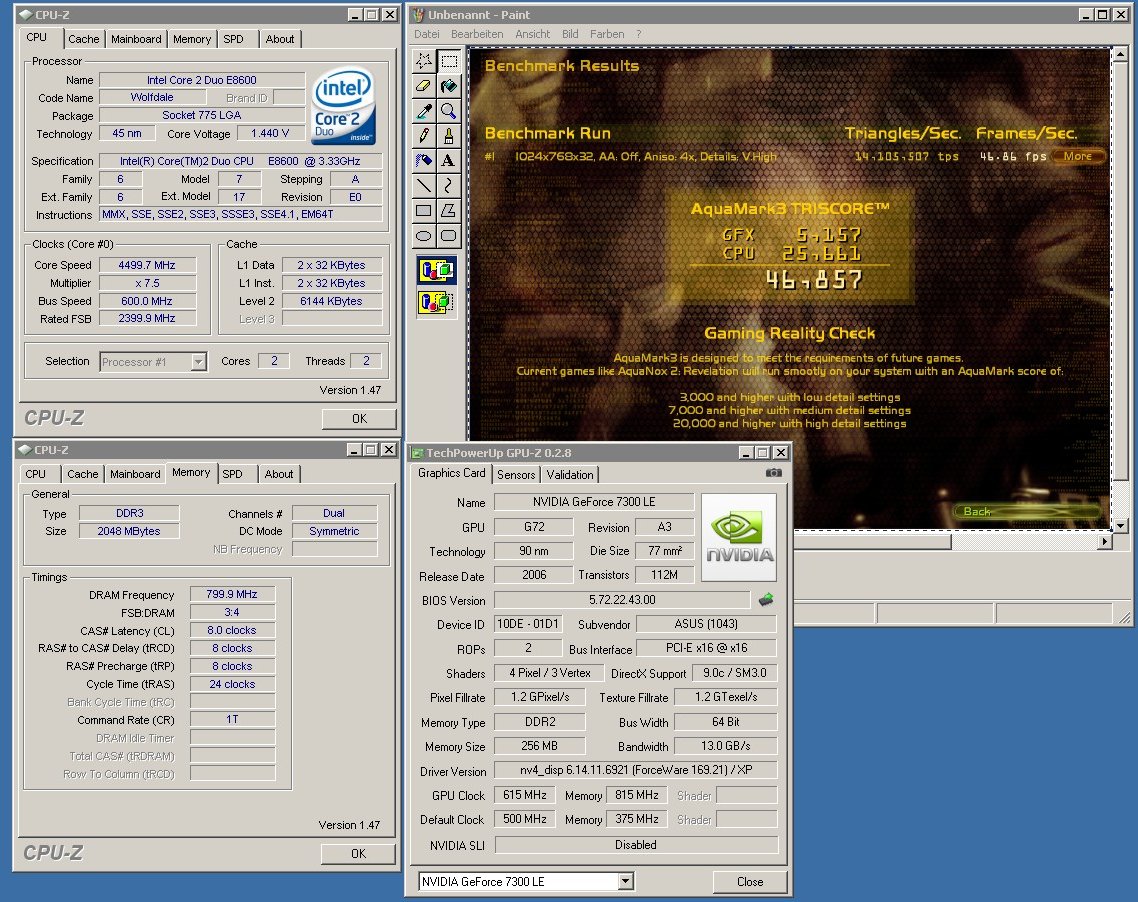
Task: Open the Ansicht menu in Paint
Action: tap(533, 34)
